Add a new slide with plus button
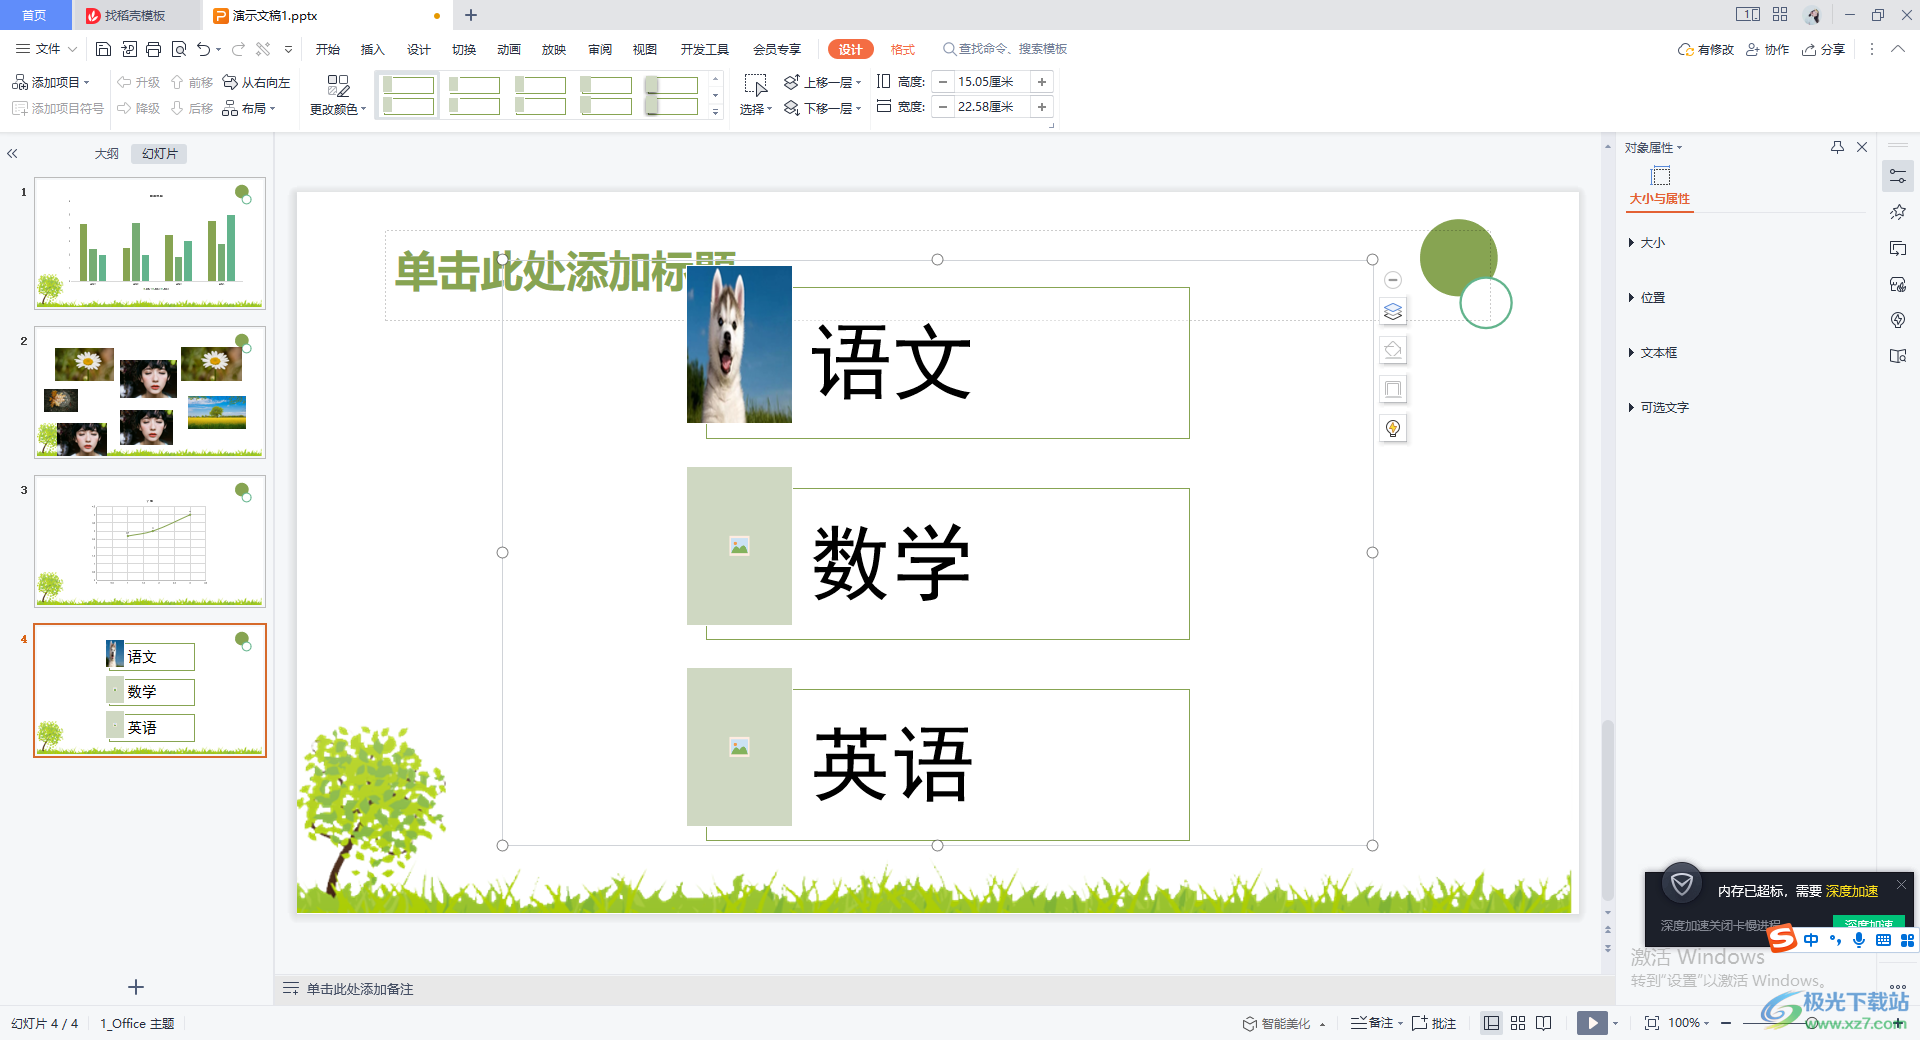Viewport: 1920px width, 1040px height. tap(136, 987)
